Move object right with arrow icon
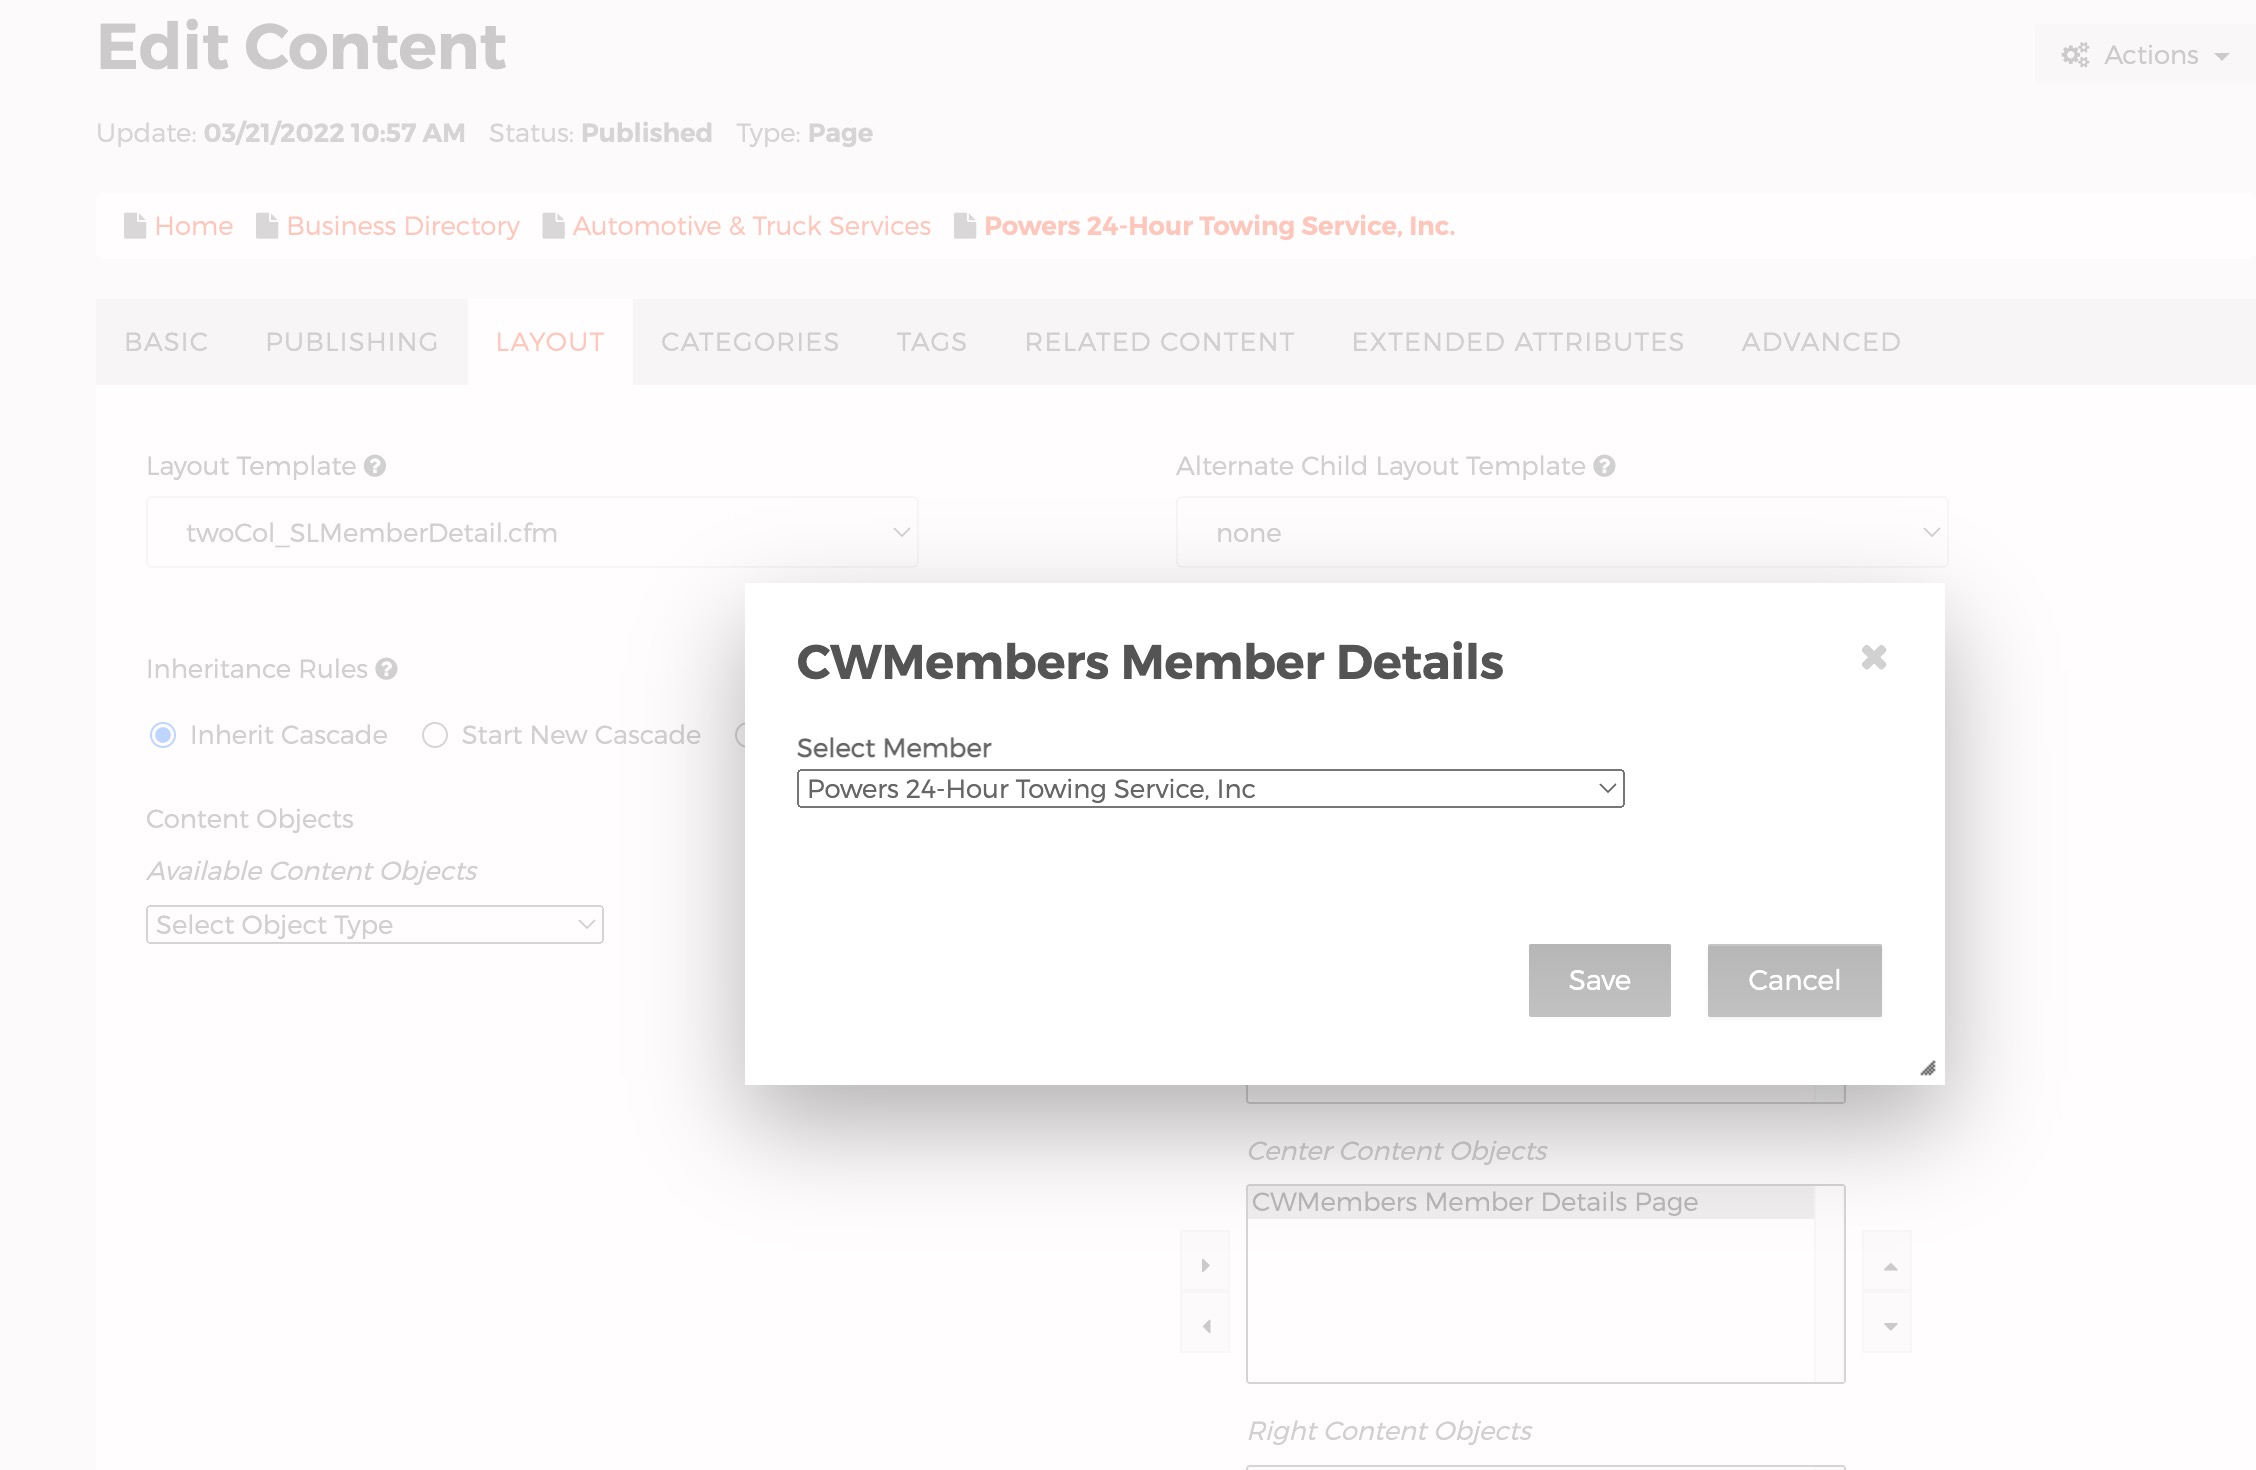Screen dimensions: 2256x1470 tap(1205, 1265)
